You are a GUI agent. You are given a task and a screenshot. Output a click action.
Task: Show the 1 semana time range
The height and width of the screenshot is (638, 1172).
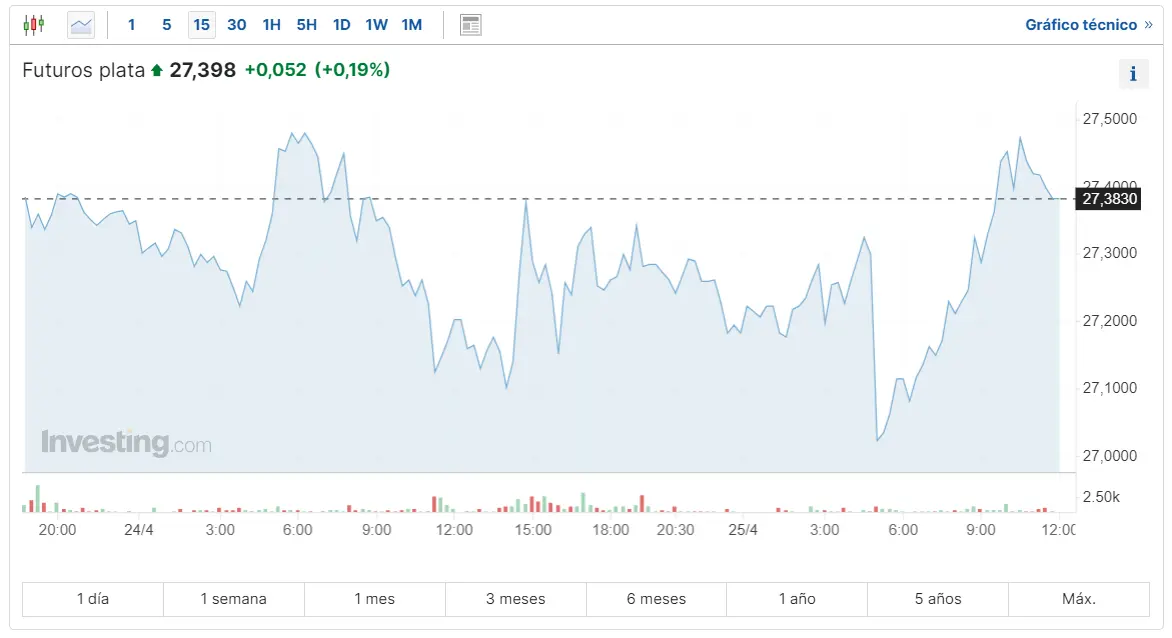coord(234,599)
